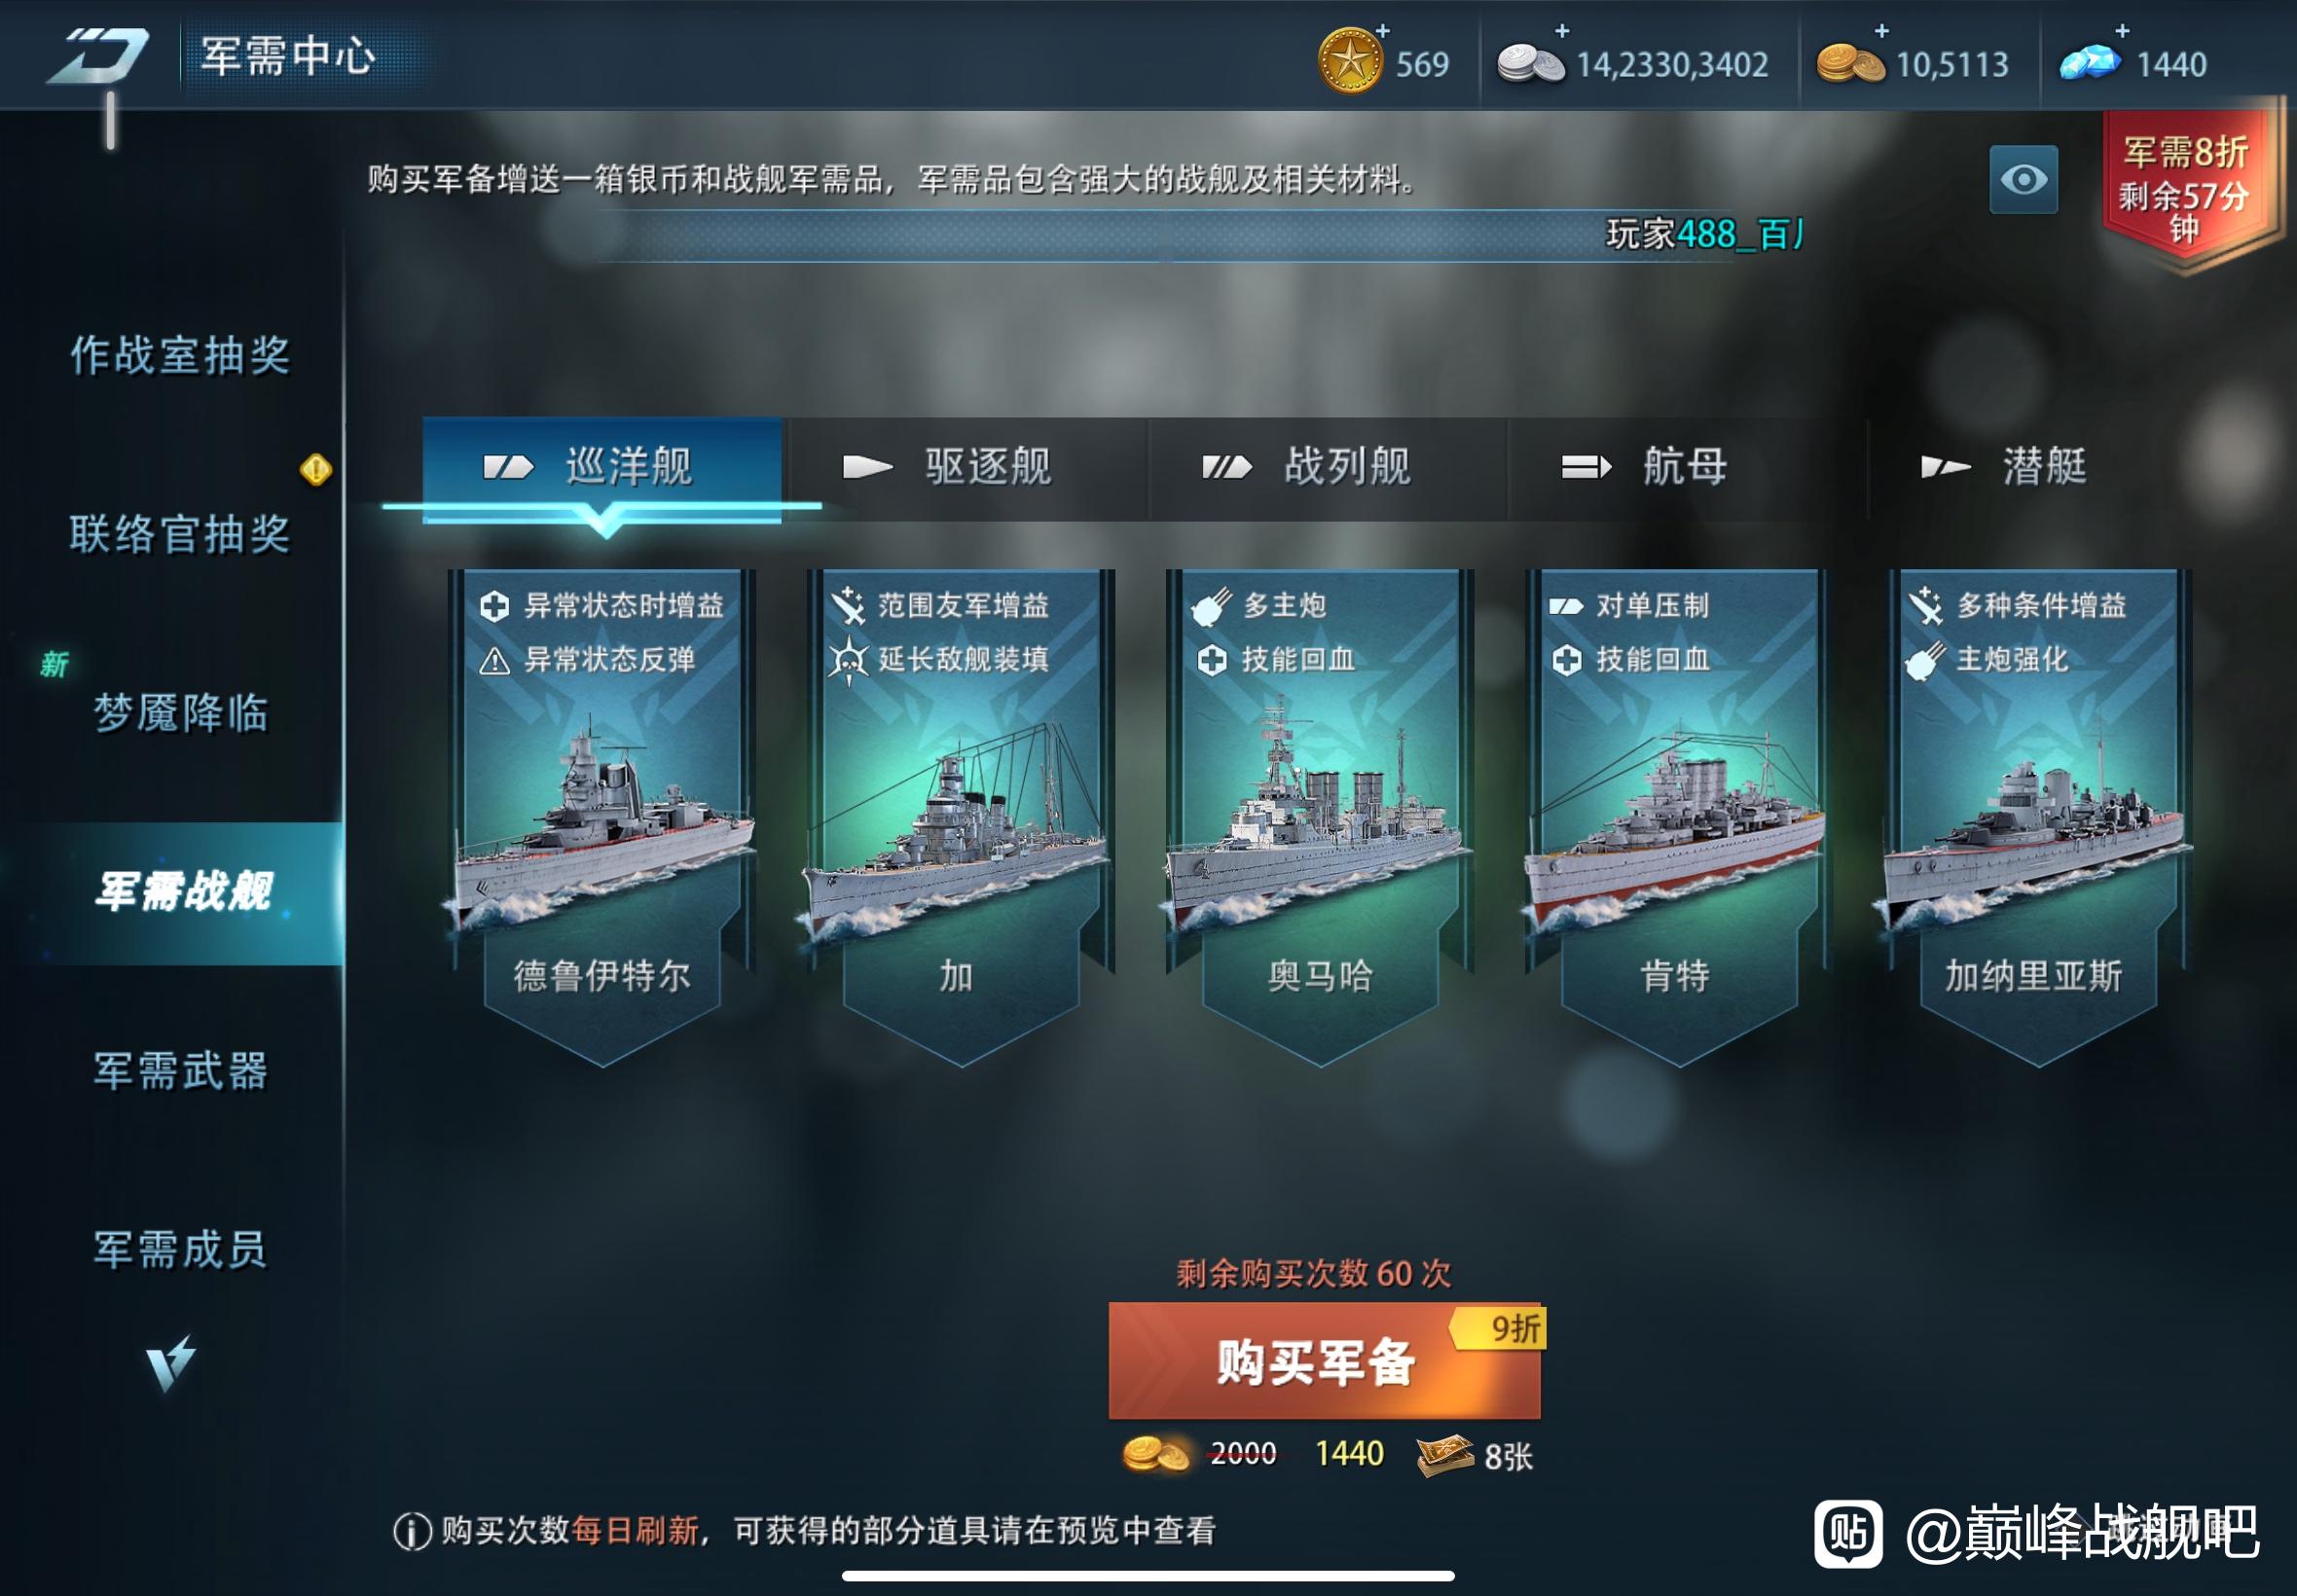Viewport: 2297px width, 1596px height.
Task: Select the 奥马哈 ship card
Action: pyautogui.click(x=1319, y=815)
